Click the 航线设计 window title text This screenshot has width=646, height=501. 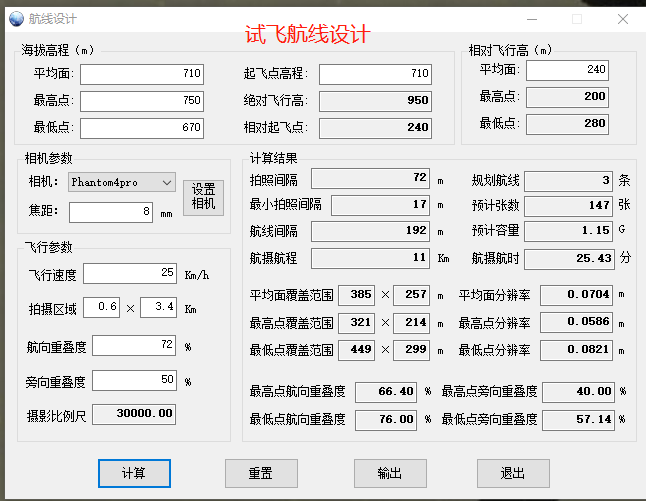[53, 19]
